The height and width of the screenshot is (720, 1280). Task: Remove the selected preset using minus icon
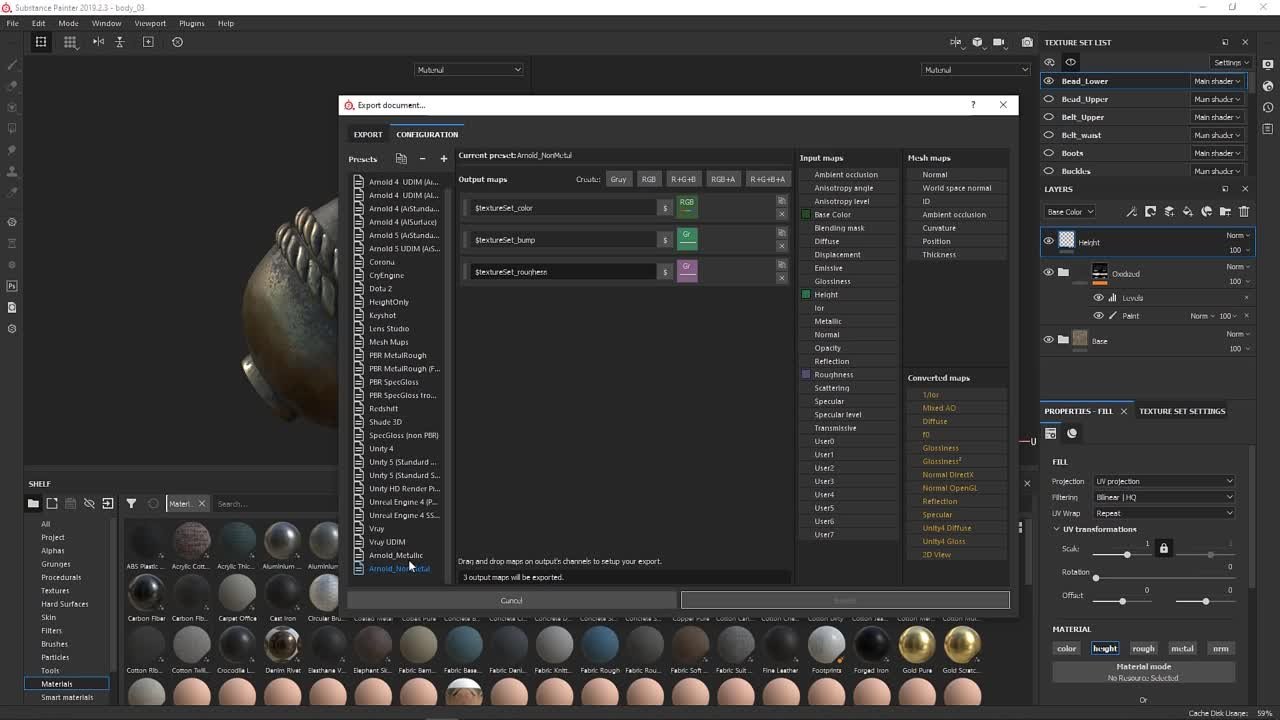422,158
